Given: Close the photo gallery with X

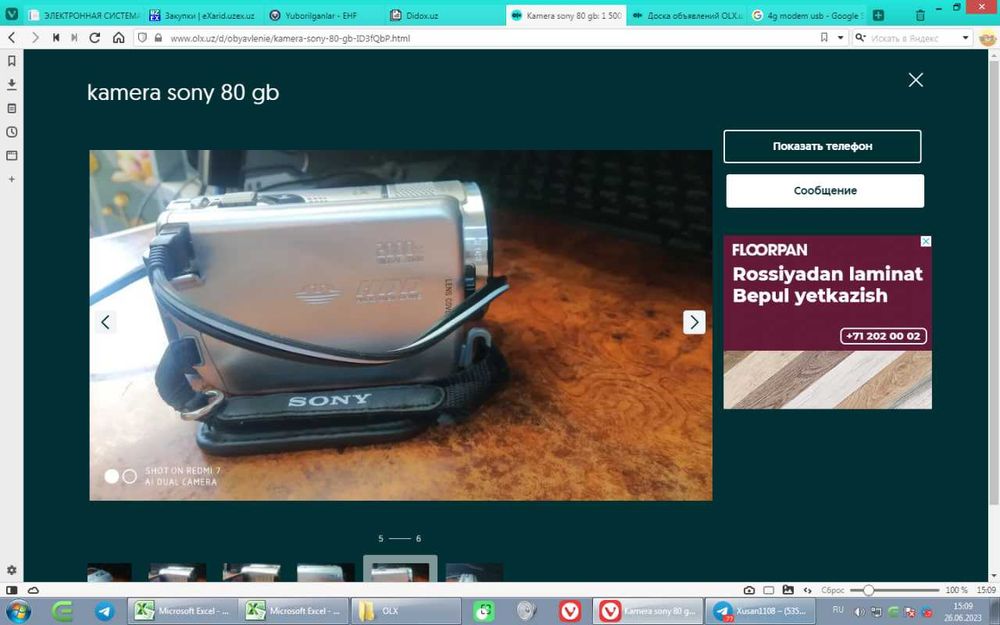Looking at the screenshot, I should coord(916,80).
